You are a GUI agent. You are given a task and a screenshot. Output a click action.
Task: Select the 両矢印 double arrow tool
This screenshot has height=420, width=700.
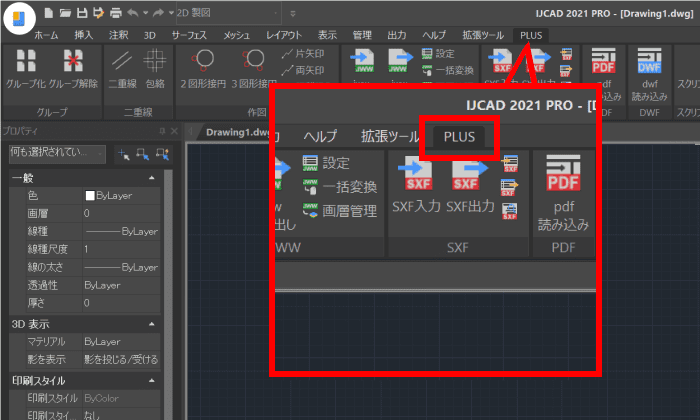pos(303,70)
